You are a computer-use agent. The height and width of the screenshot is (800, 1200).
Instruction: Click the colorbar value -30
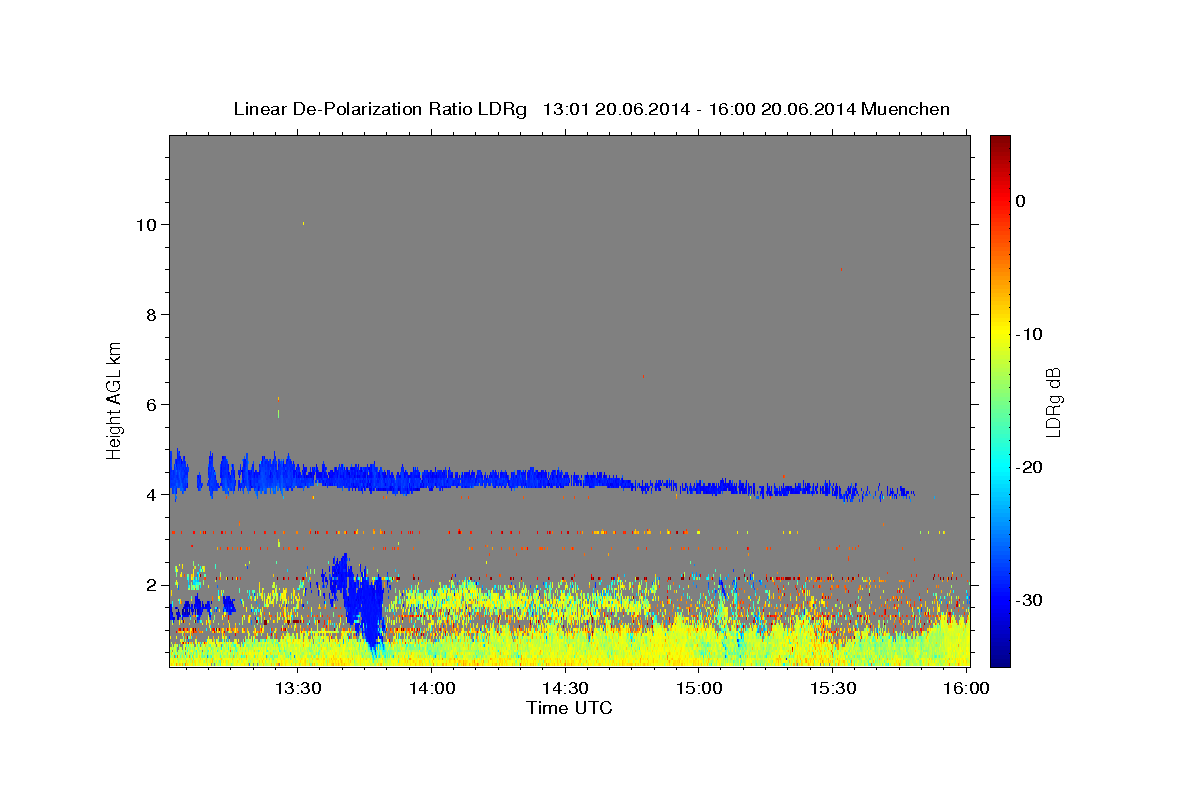[1029, 600]
